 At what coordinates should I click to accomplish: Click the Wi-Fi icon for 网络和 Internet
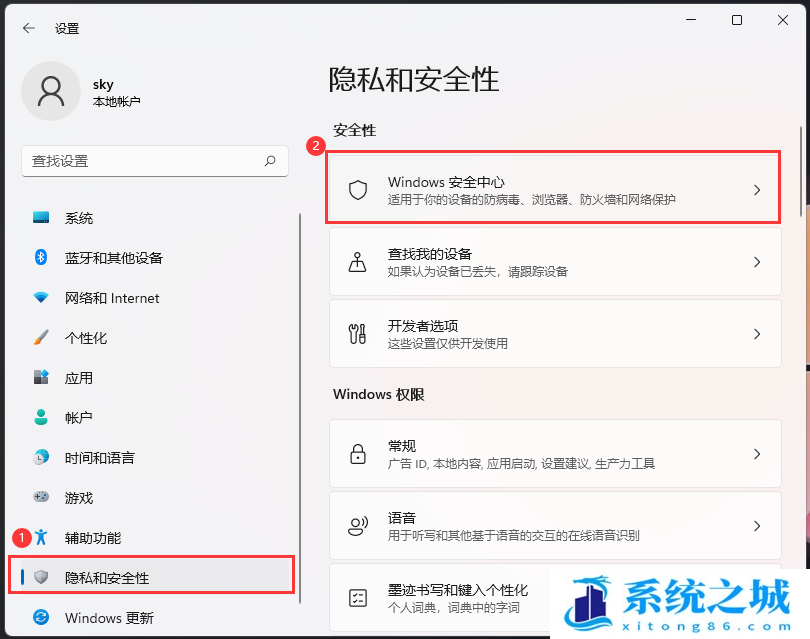point(41,298)
